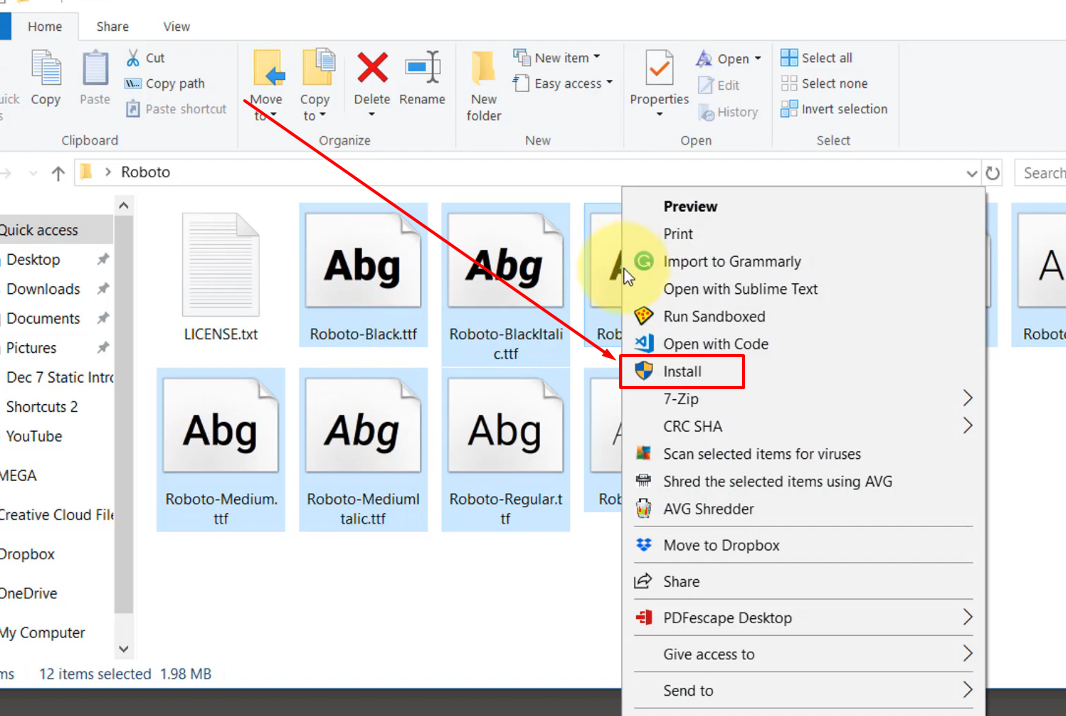The width and height of the screenshot is (1066, 716).
Task: Select the Roboto-BlackItalic.ttf font file
Action: tap(506, 284)
